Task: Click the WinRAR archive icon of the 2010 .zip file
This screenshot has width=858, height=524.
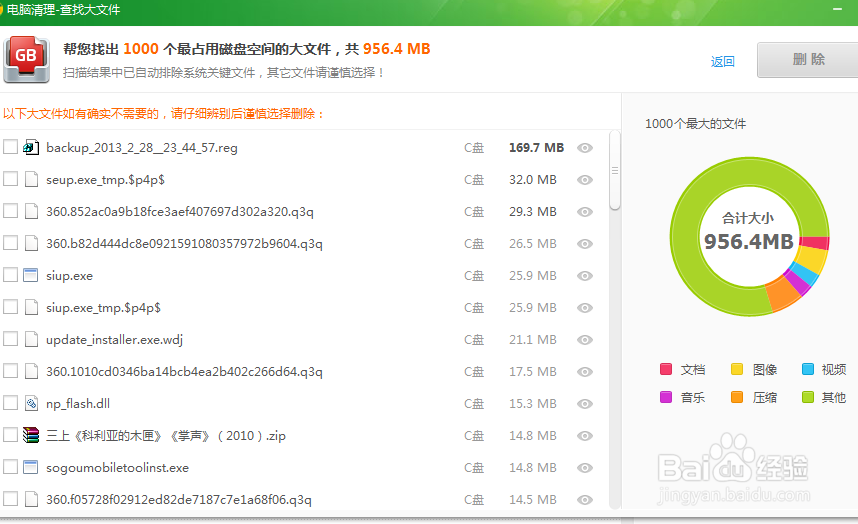Action: (31, 435)
